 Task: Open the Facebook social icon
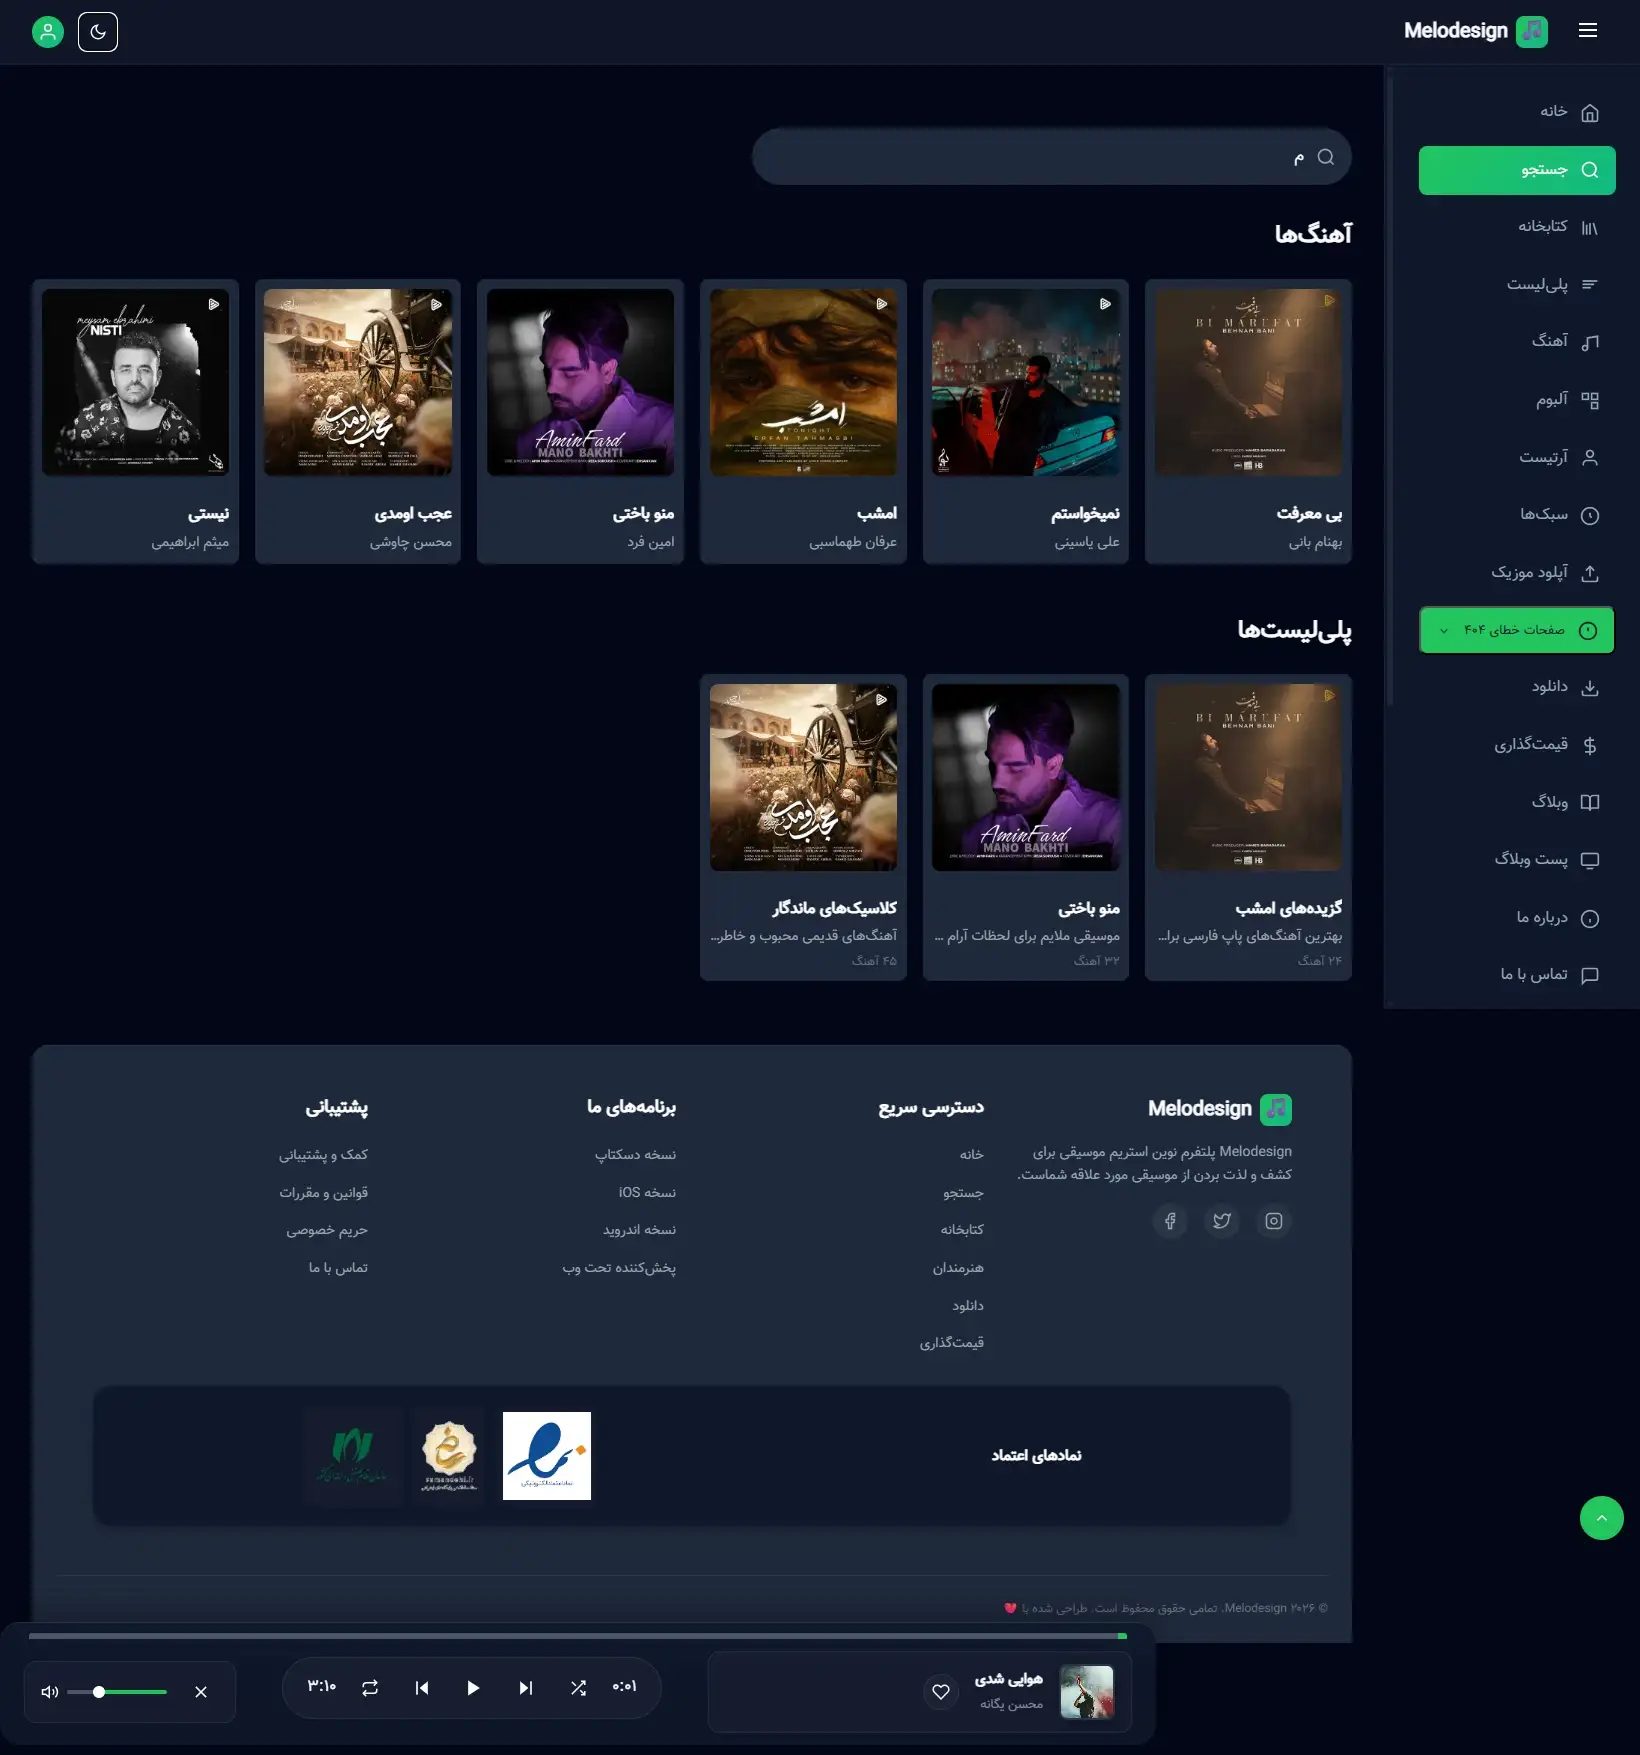(1170, 1221)
